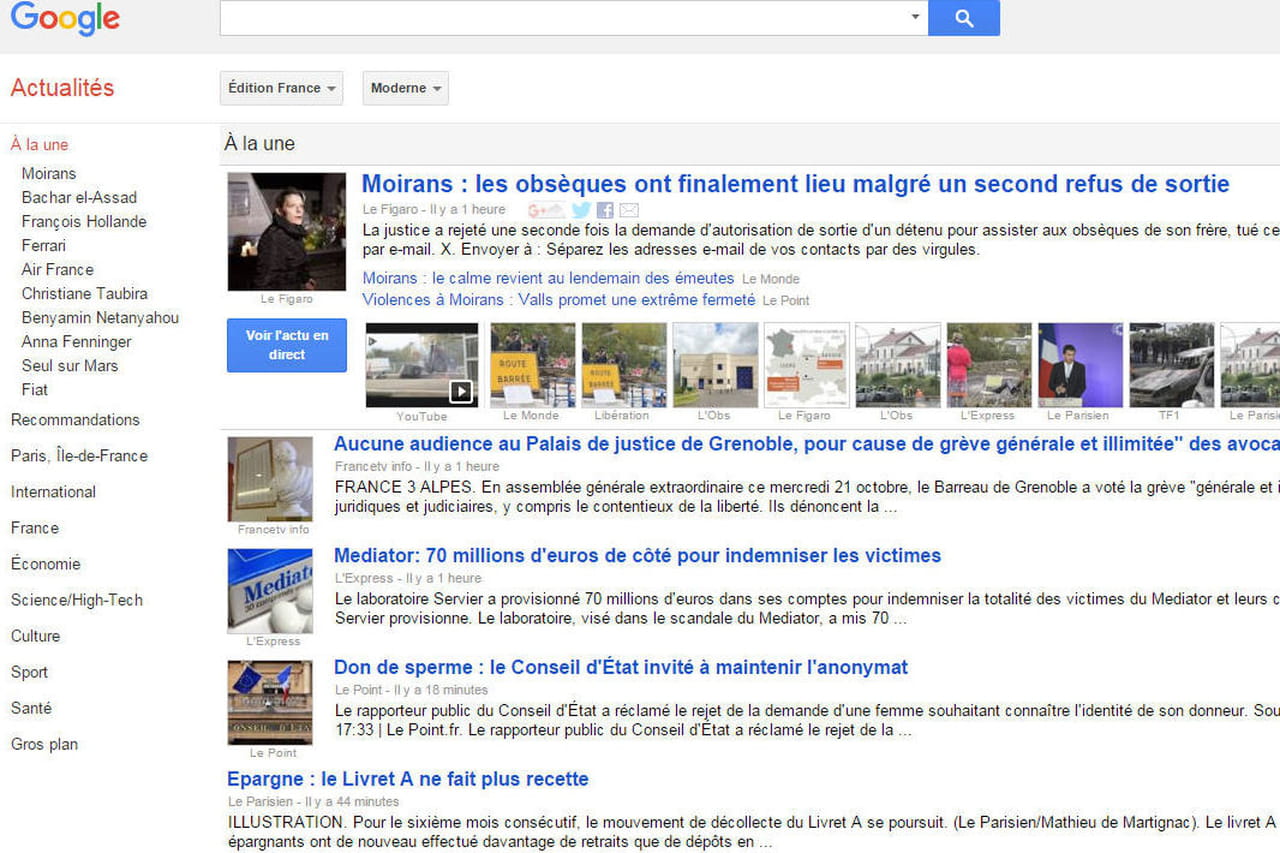Expand the Édition France dropdown
1280x853 pixels.
click(x=281, y=88)
